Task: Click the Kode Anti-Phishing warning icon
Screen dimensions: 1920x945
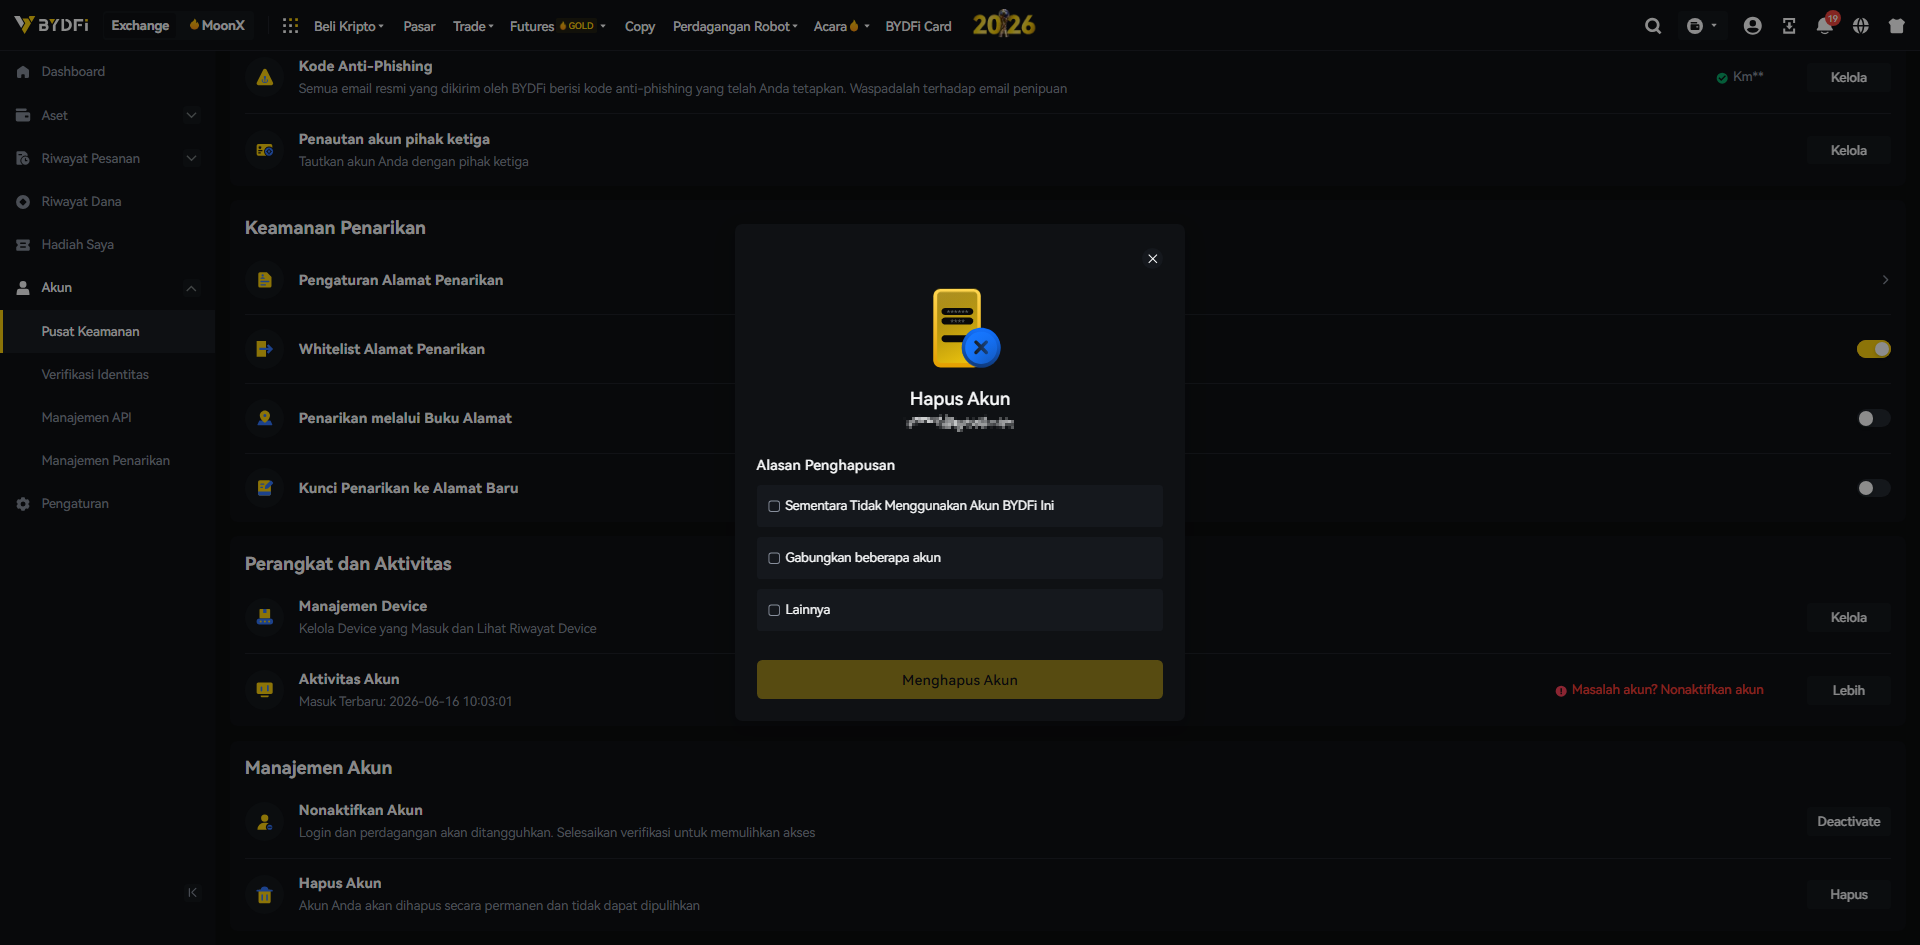Action: (265, 77)
